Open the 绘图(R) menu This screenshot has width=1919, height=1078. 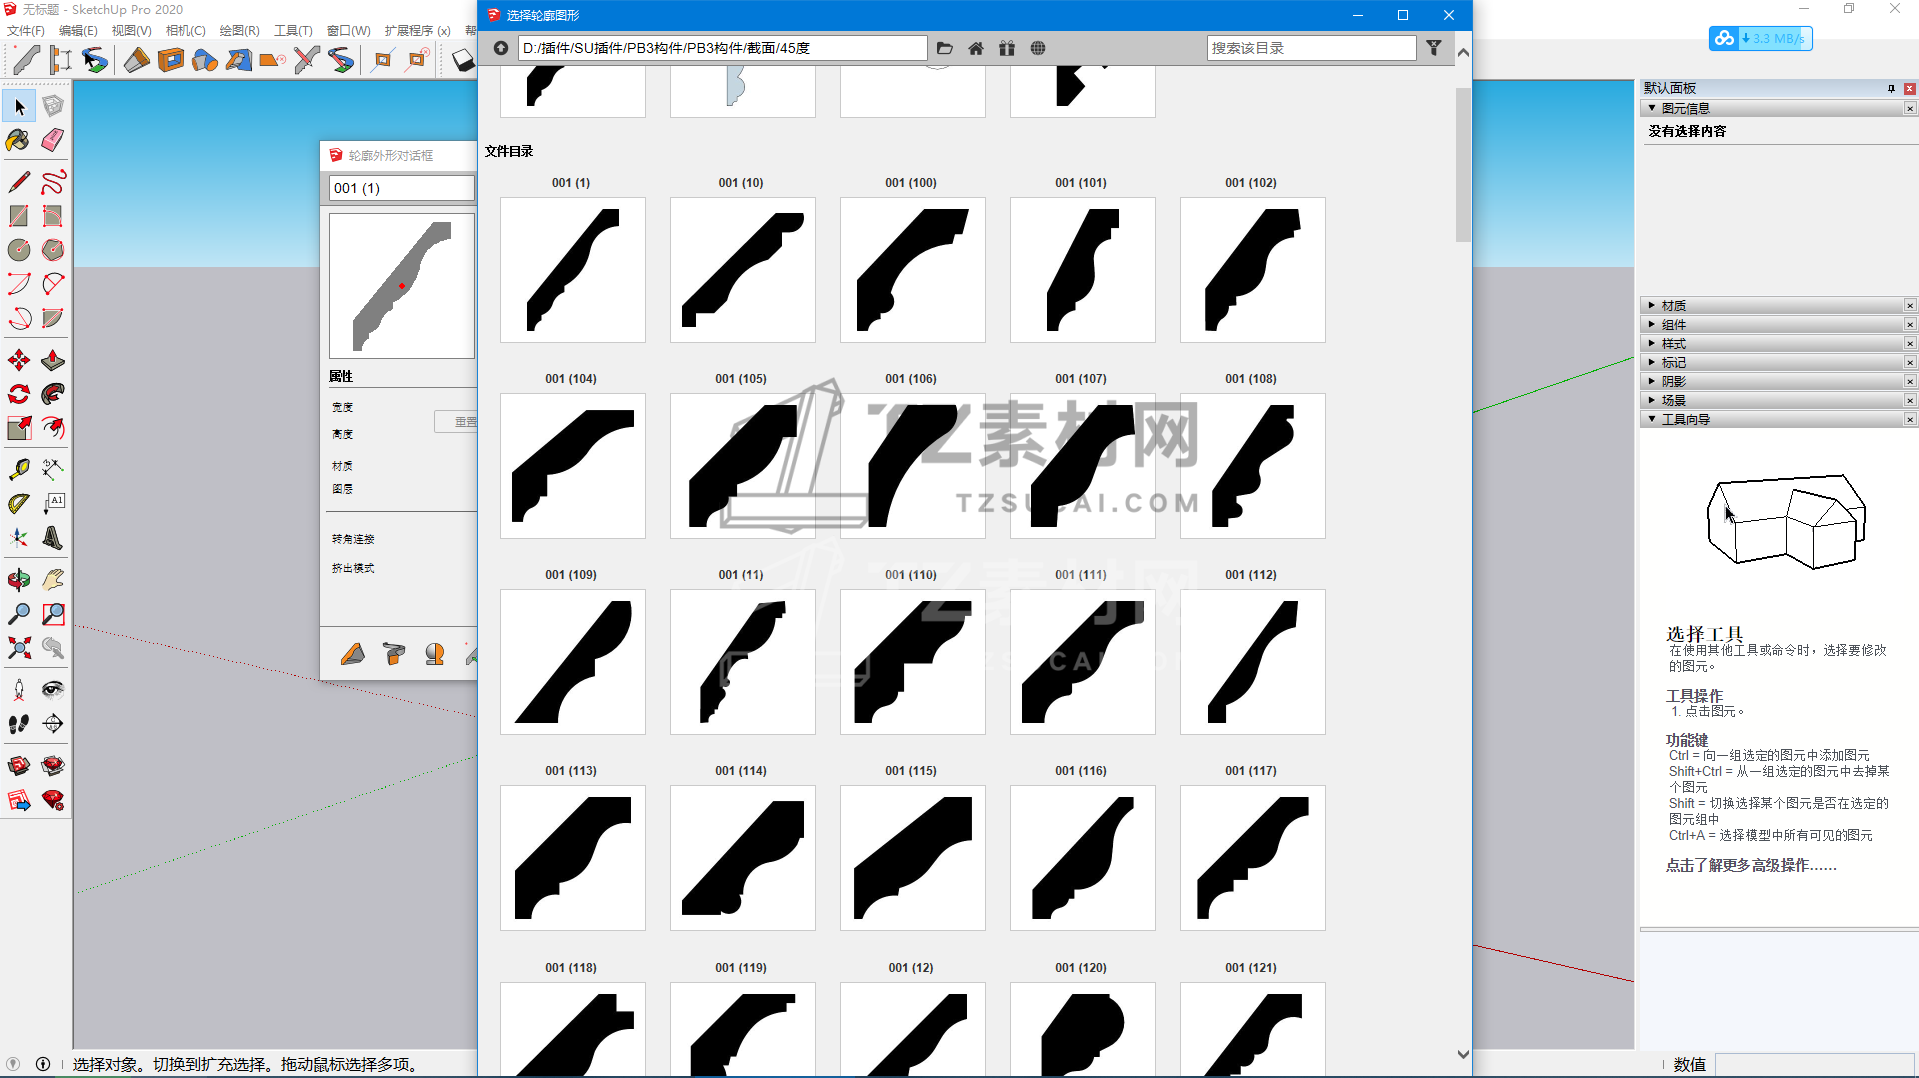point(239,31)
